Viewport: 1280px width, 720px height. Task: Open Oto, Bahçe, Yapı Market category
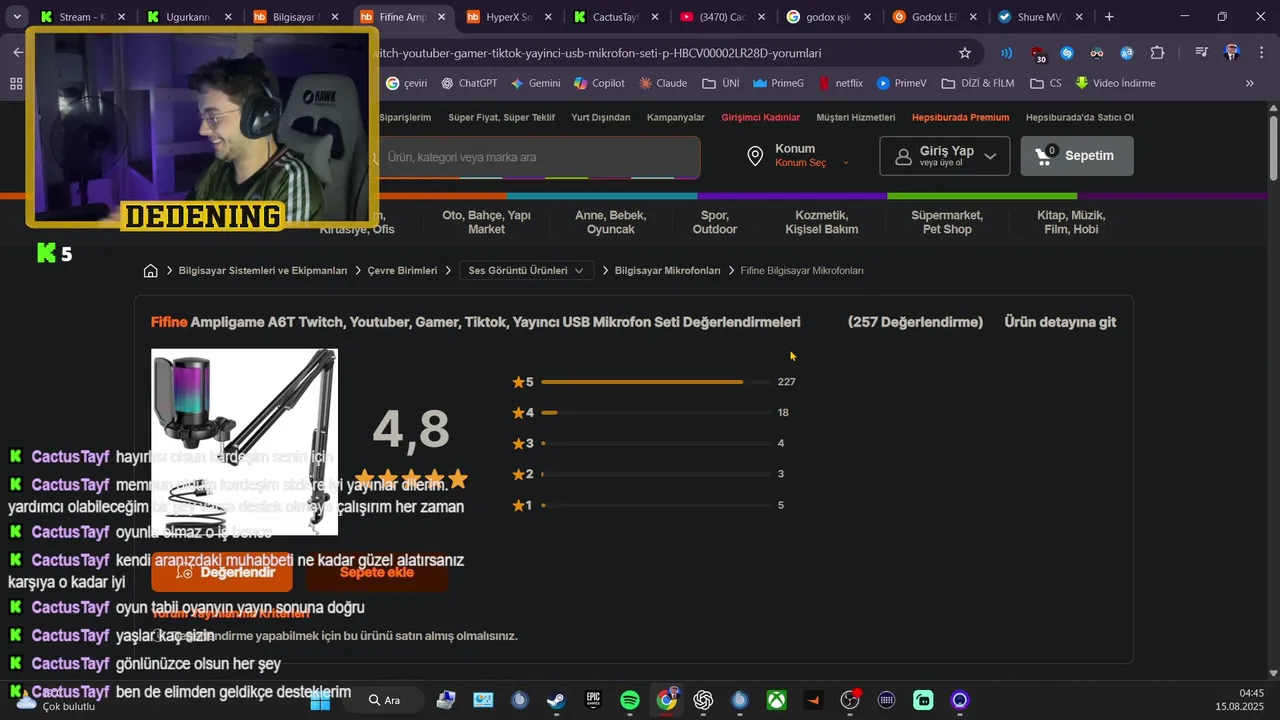487,222
